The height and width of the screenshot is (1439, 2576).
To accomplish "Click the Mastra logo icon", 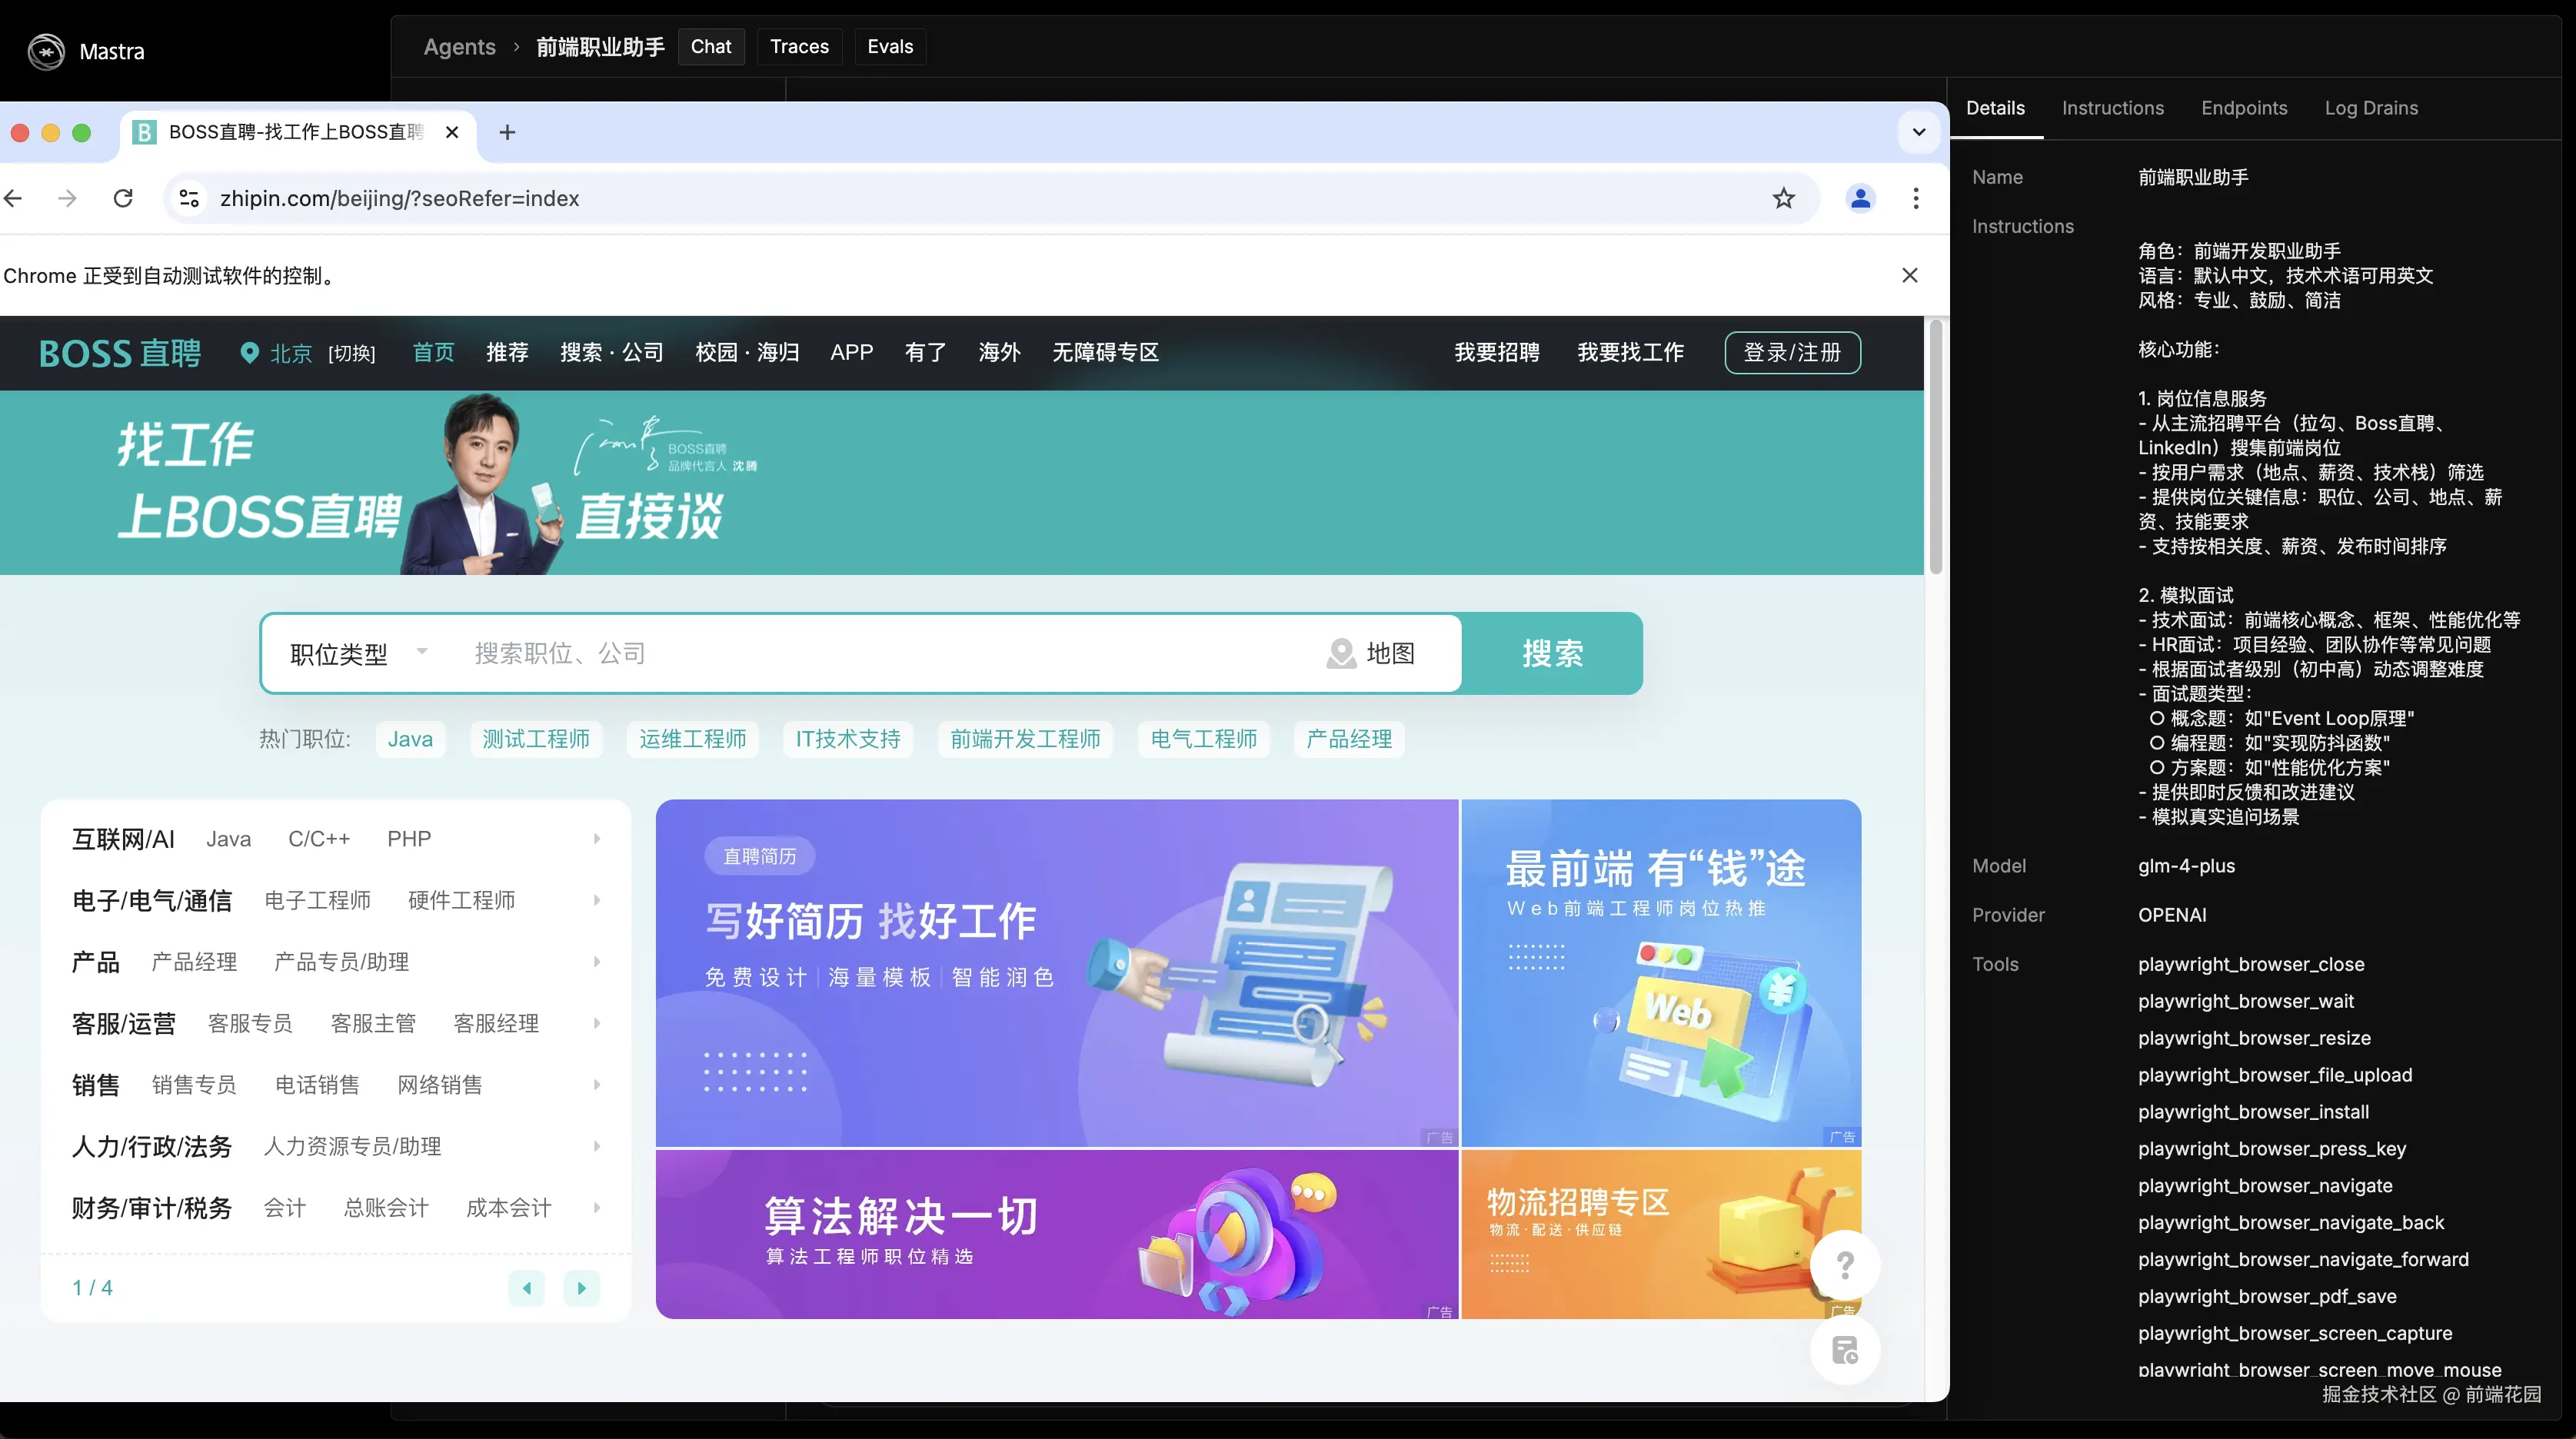I will click(45, 51).
